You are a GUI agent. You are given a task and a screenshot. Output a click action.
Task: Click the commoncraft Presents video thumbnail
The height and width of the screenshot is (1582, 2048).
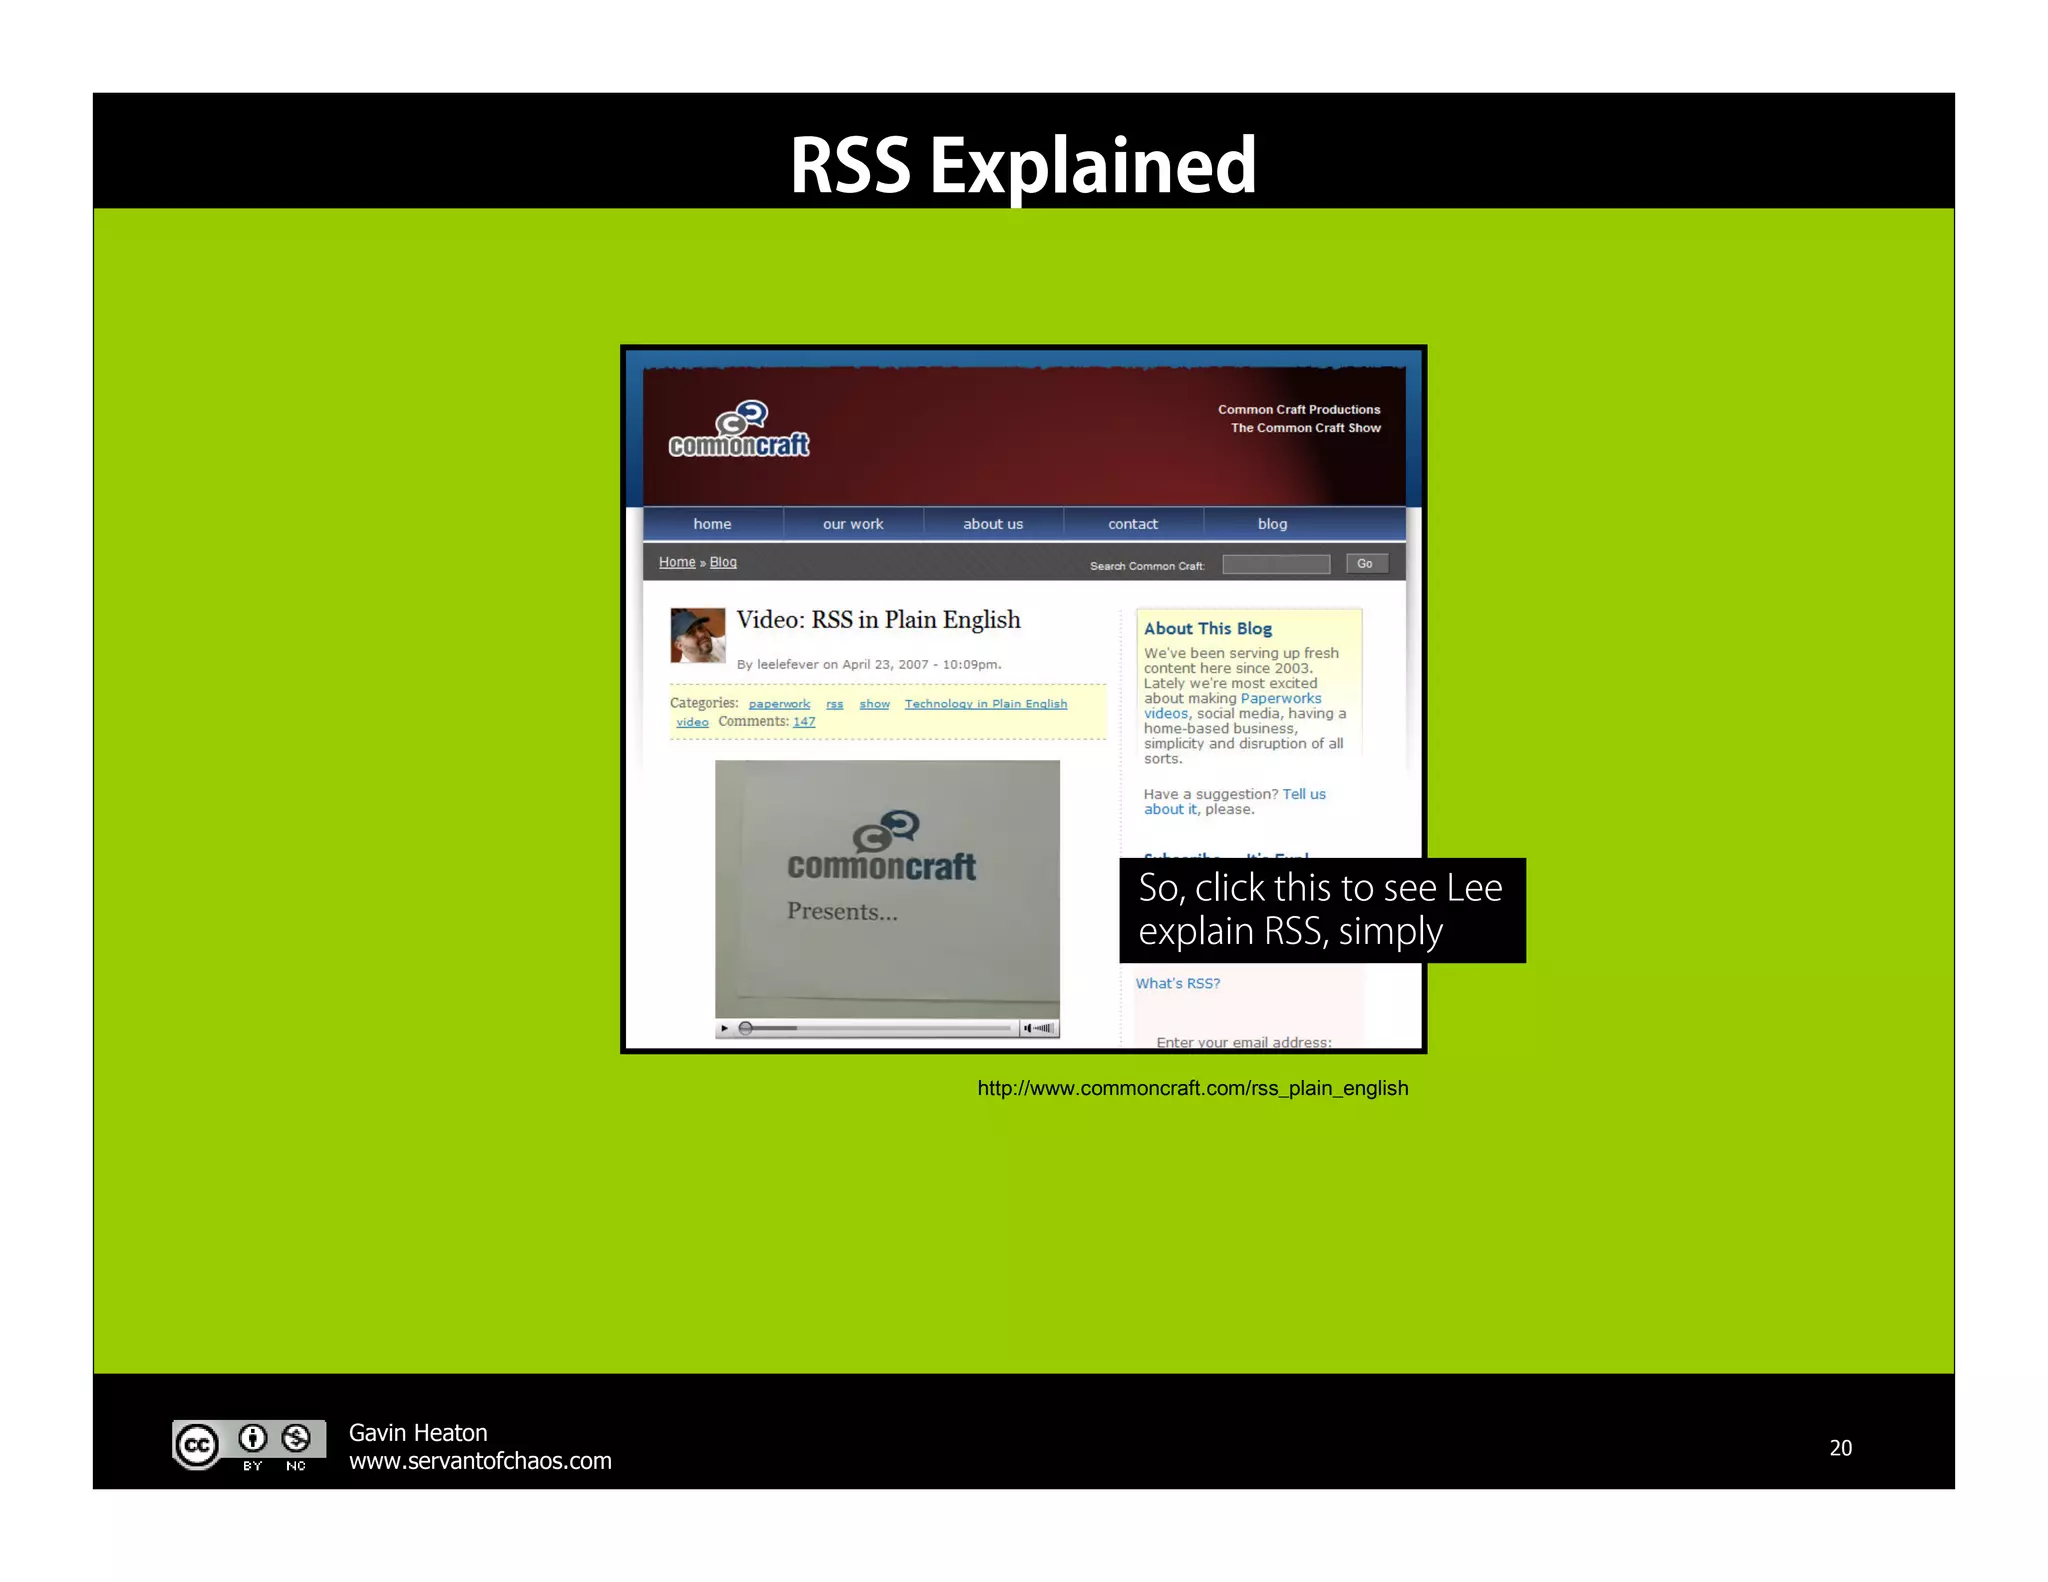887,888
